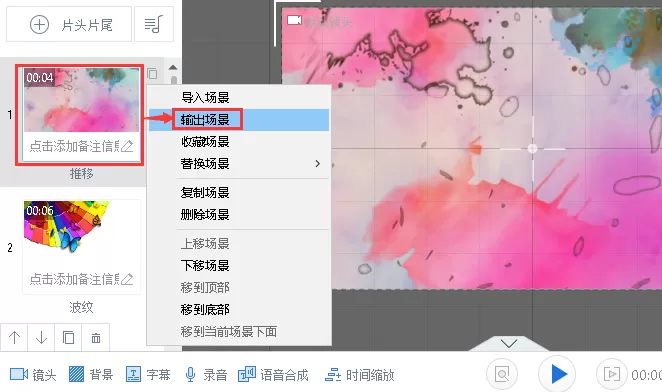Open the 镜头 camera tool
Viewport: 662px width, 392px height.
tap(33, 375)
